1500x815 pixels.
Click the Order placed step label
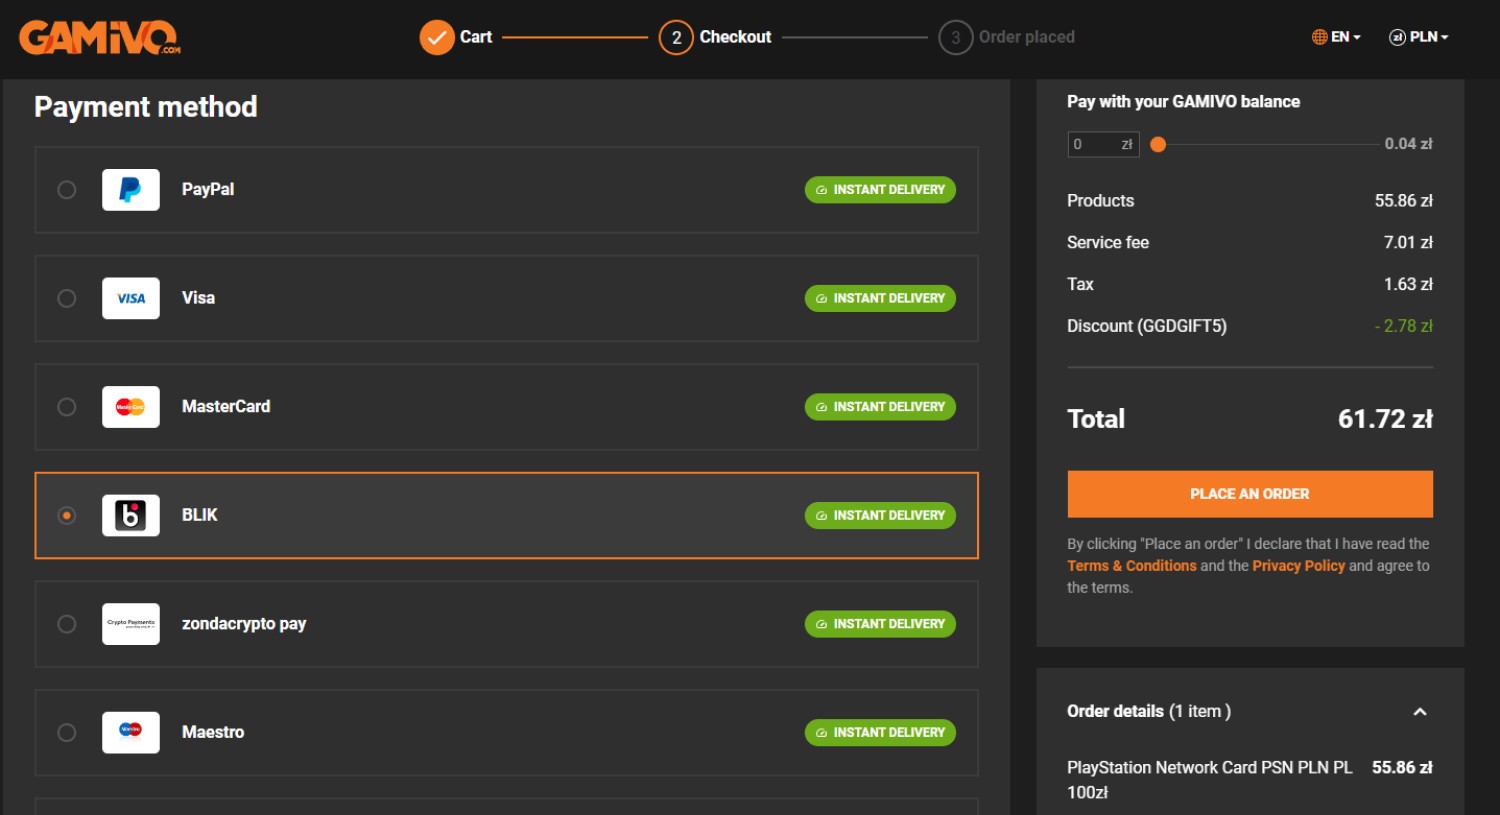pyautogui.click(x=1027, y=37)
